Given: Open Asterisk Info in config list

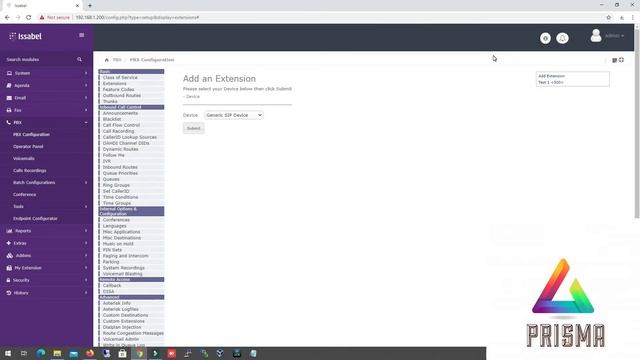Looking at the screenshot, I should (117, 303).
